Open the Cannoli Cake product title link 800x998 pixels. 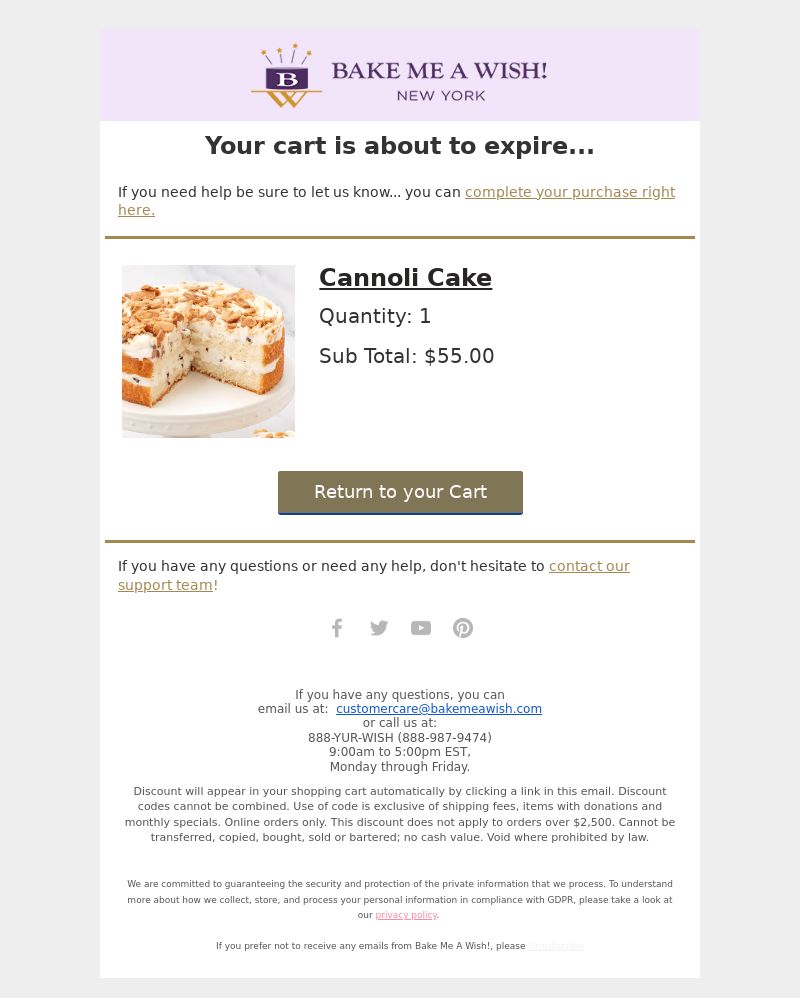click(405, 278)
